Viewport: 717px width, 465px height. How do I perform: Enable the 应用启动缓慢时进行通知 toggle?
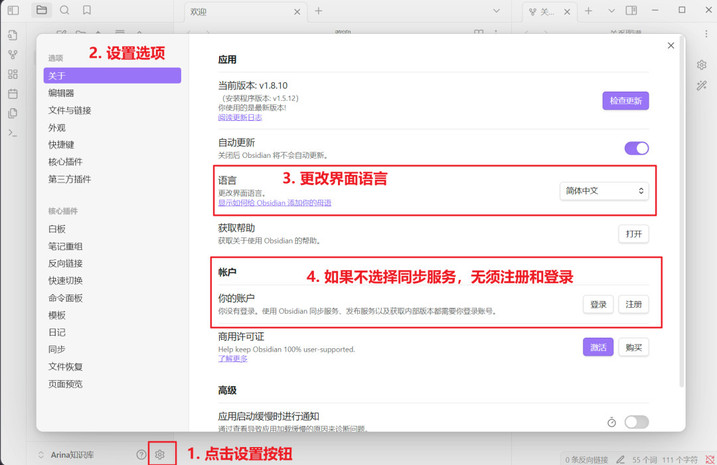click(636, 422)
